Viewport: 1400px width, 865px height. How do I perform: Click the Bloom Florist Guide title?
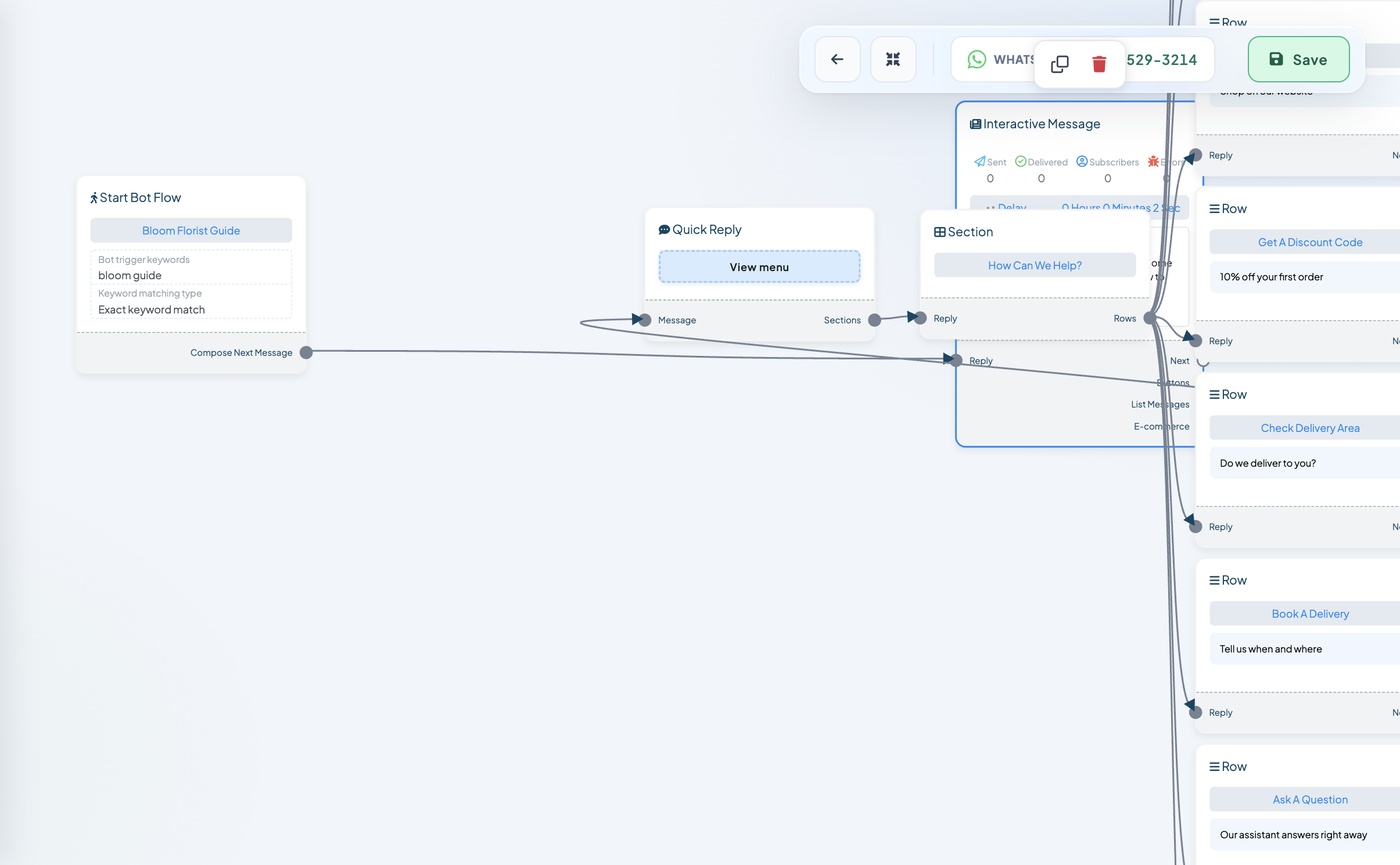tap(191, 230)
